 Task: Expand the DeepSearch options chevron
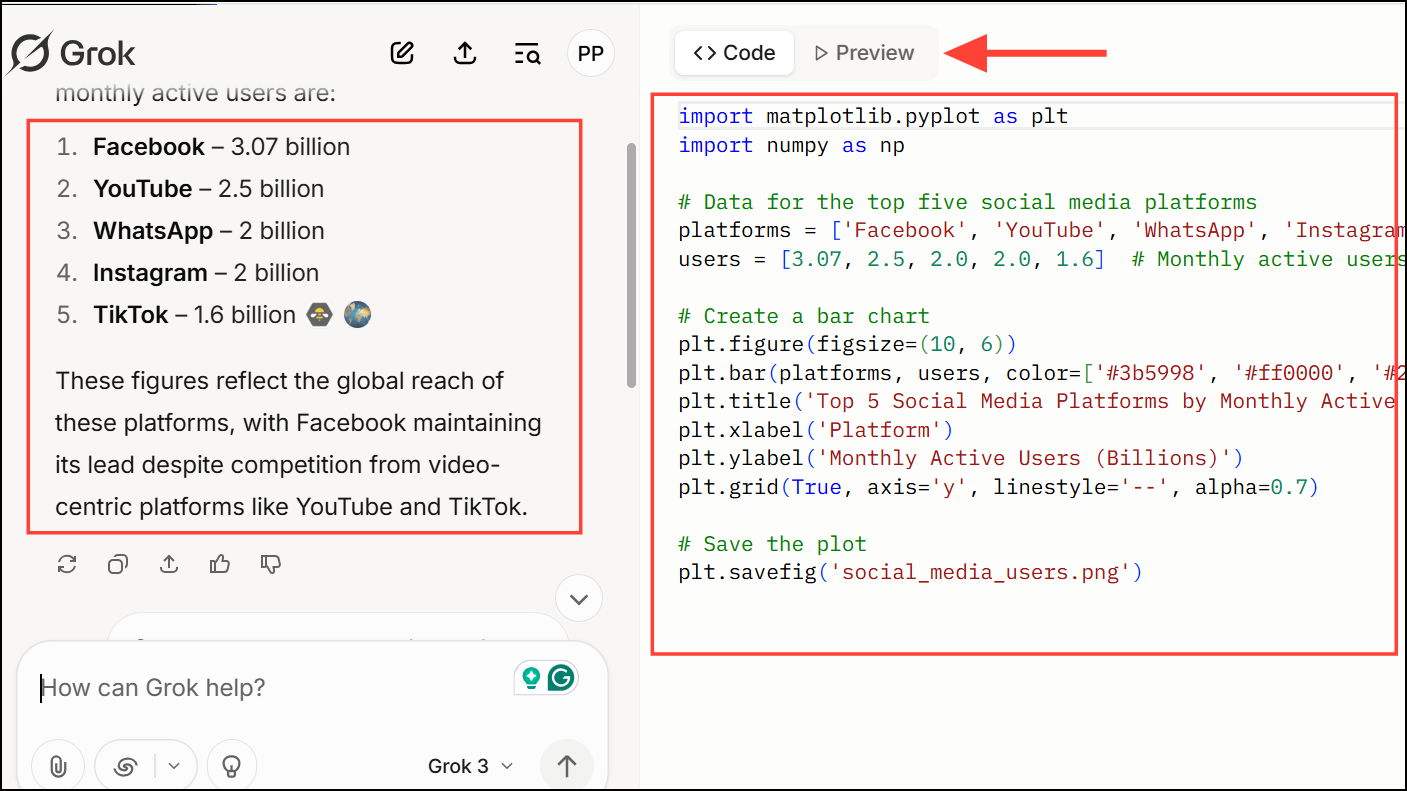[x=174, y=765]
